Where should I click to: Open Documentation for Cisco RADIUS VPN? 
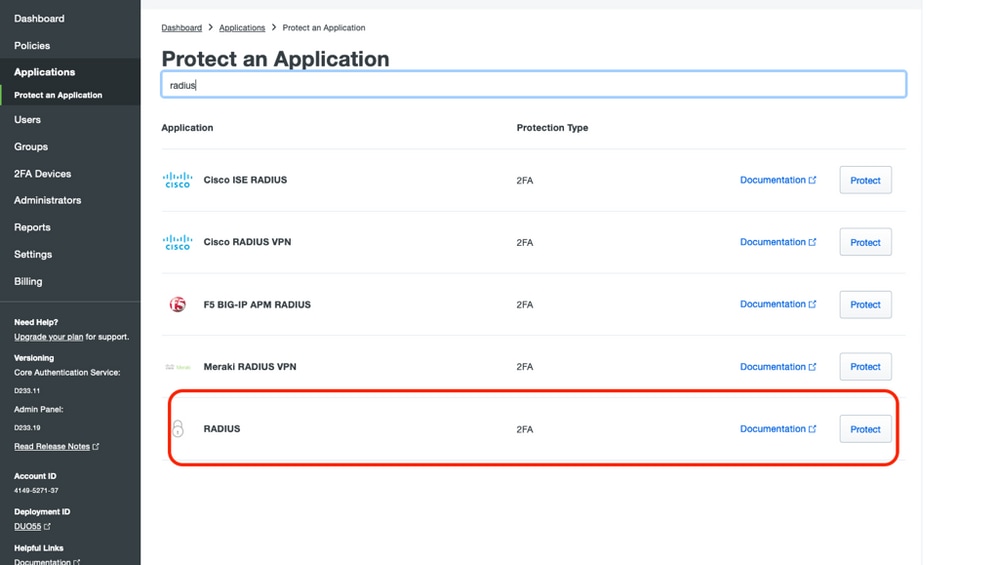coord(778,242)
